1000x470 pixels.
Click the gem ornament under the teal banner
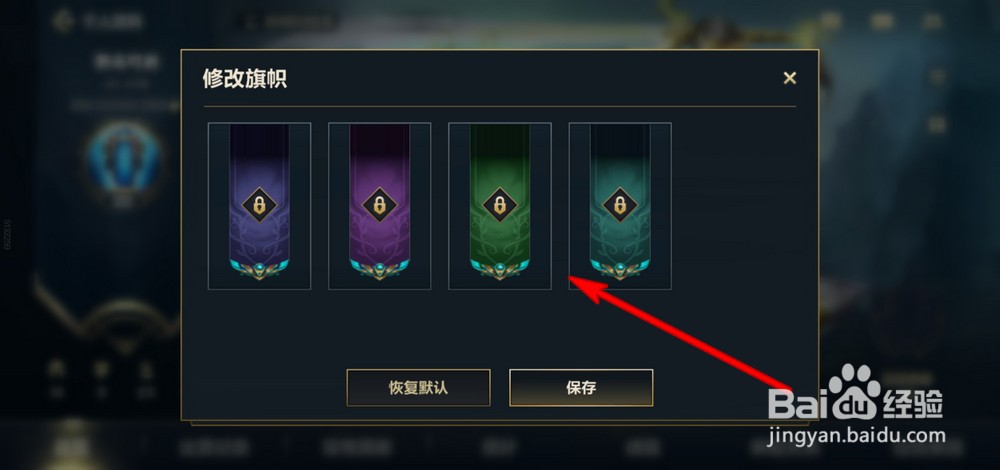pos(621,269)
